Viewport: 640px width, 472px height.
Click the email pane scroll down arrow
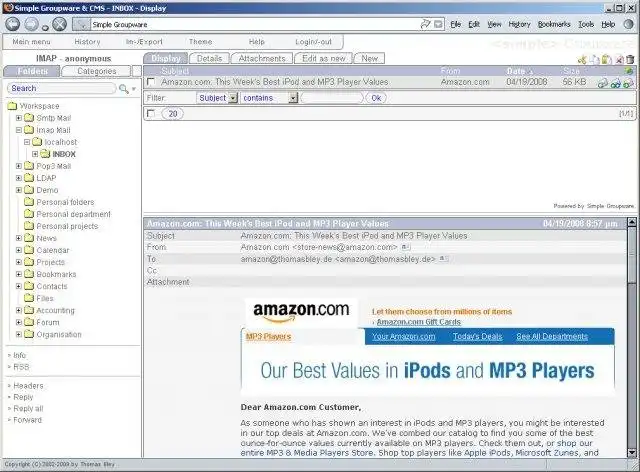(x=631, y=452)
